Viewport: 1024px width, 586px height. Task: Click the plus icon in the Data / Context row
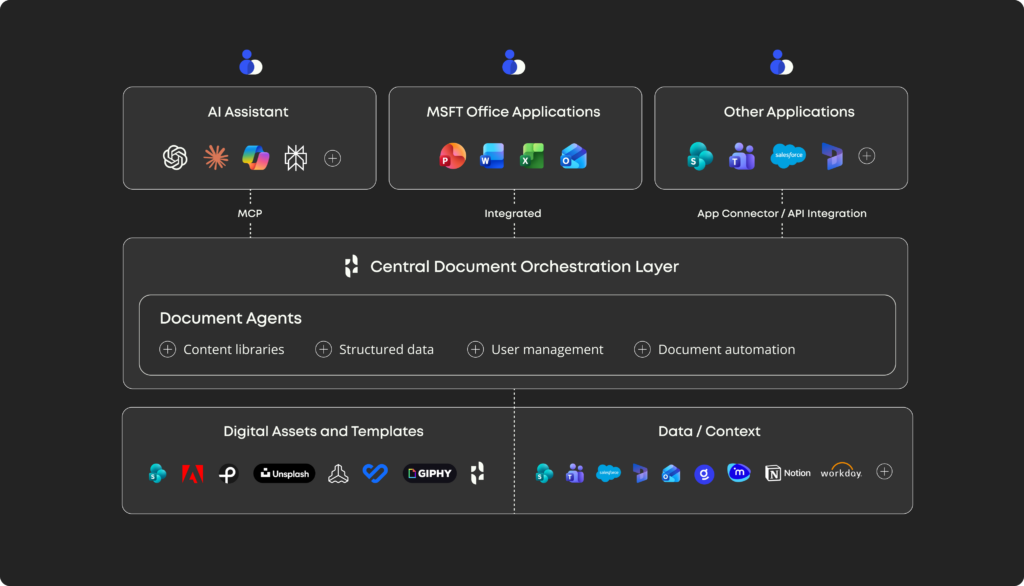click(x=884, y=472)
